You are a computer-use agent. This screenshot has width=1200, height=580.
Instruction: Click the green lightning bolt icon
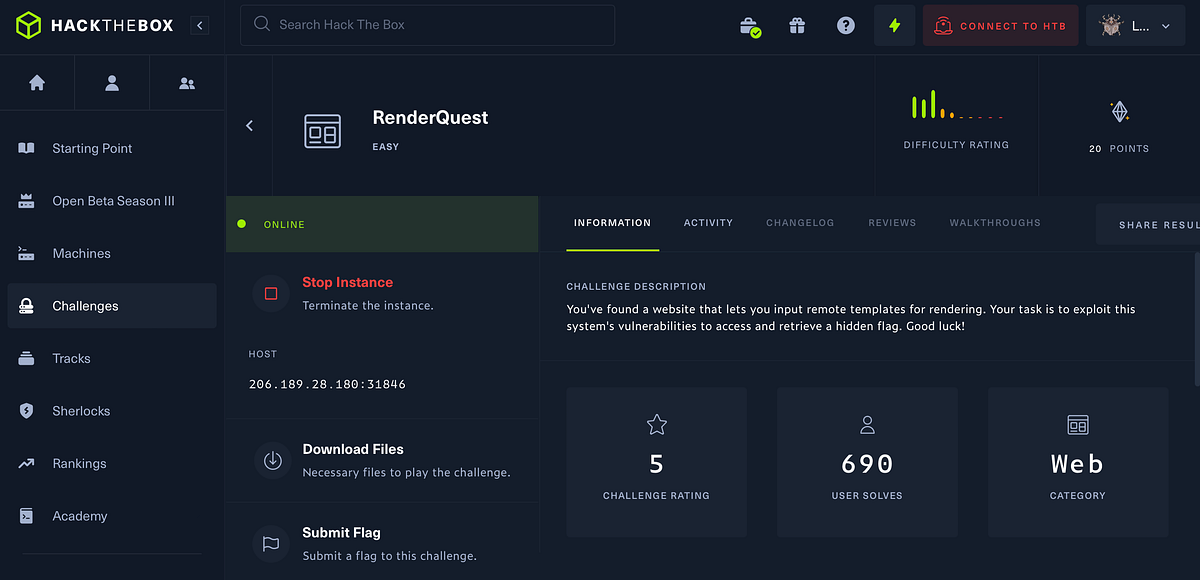(894, 25)
